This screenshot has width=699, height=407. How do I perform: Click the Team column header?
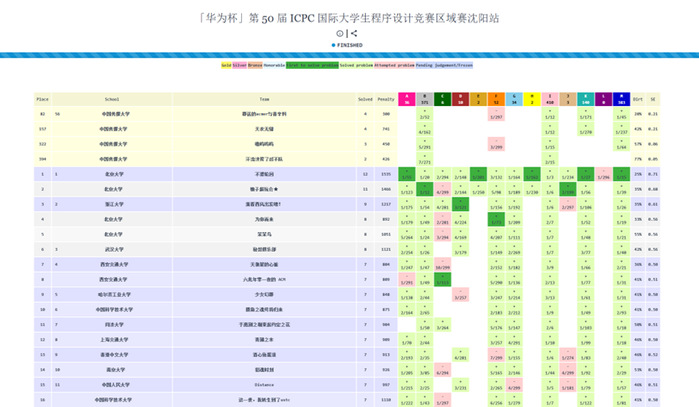click(x=264, y=100)
